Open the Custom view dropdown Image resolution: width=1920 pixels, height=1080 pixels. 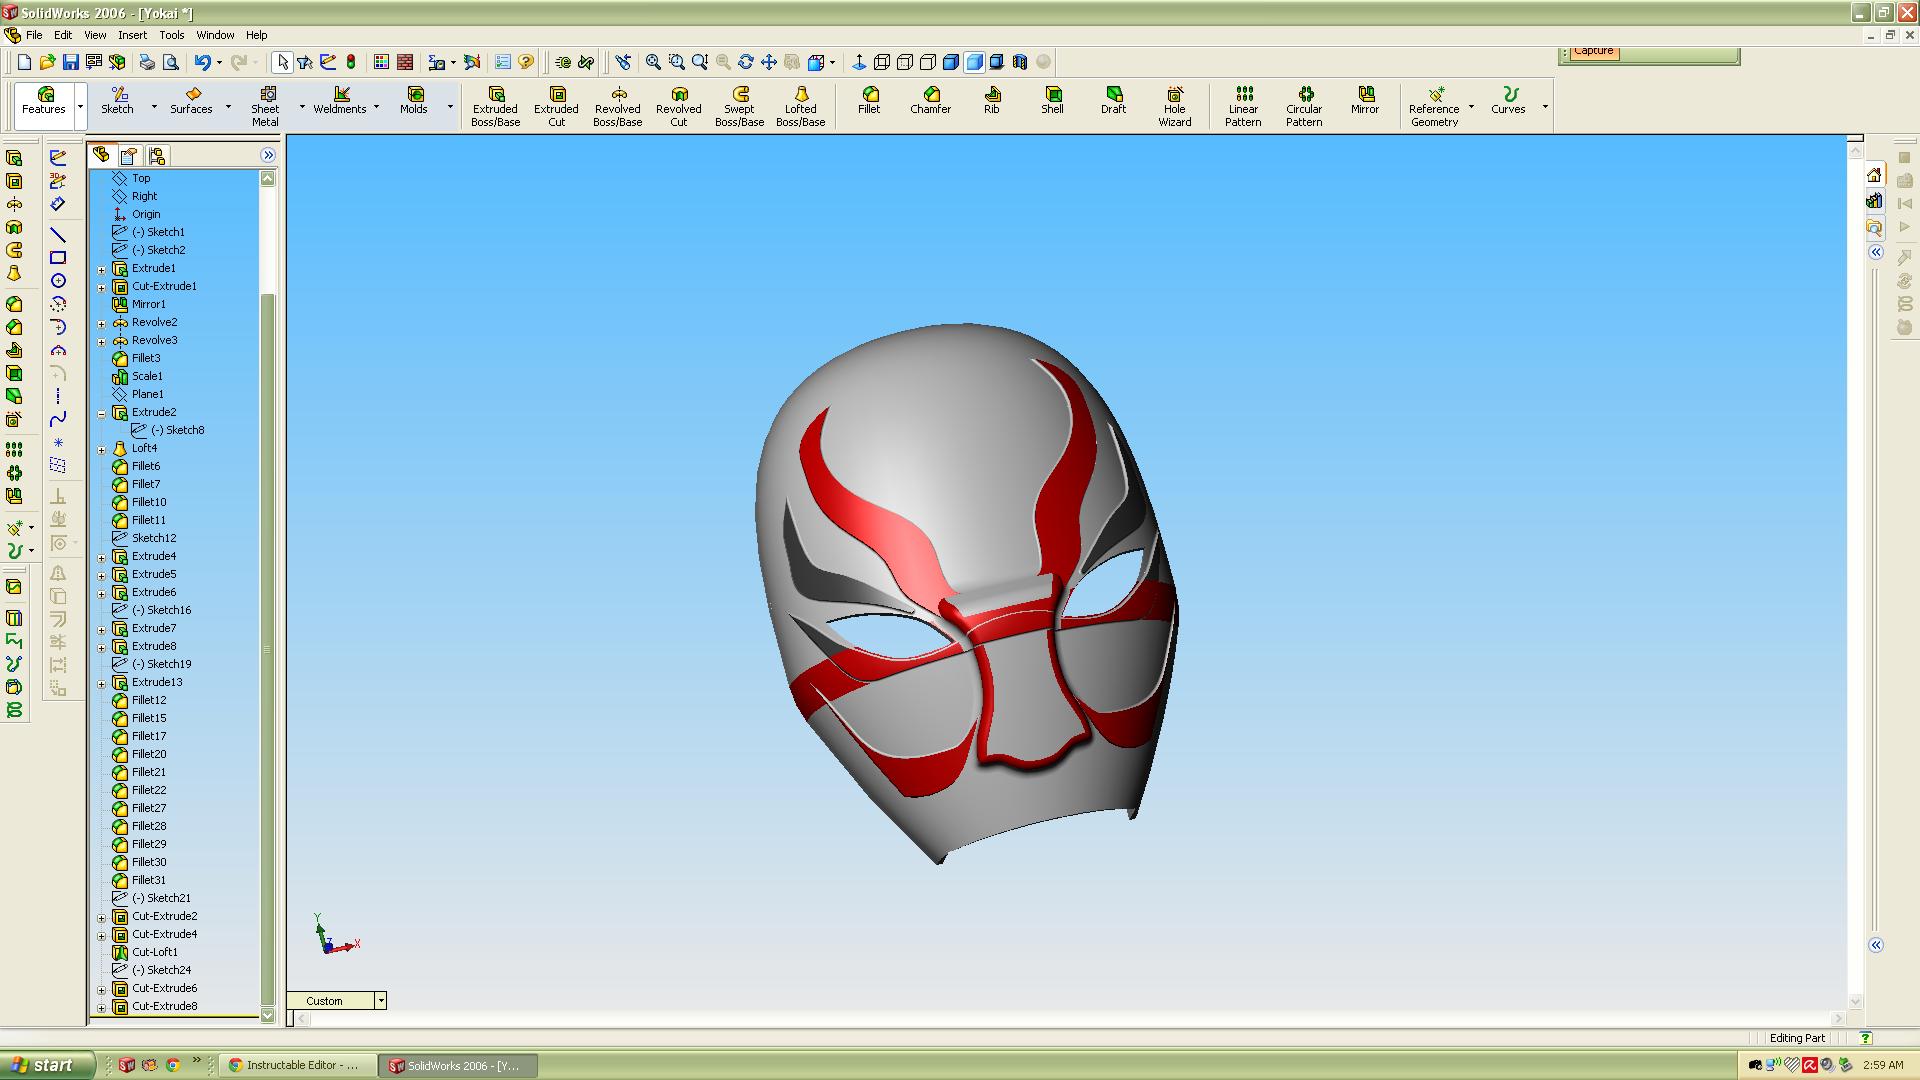click(x=380, y=1001)
